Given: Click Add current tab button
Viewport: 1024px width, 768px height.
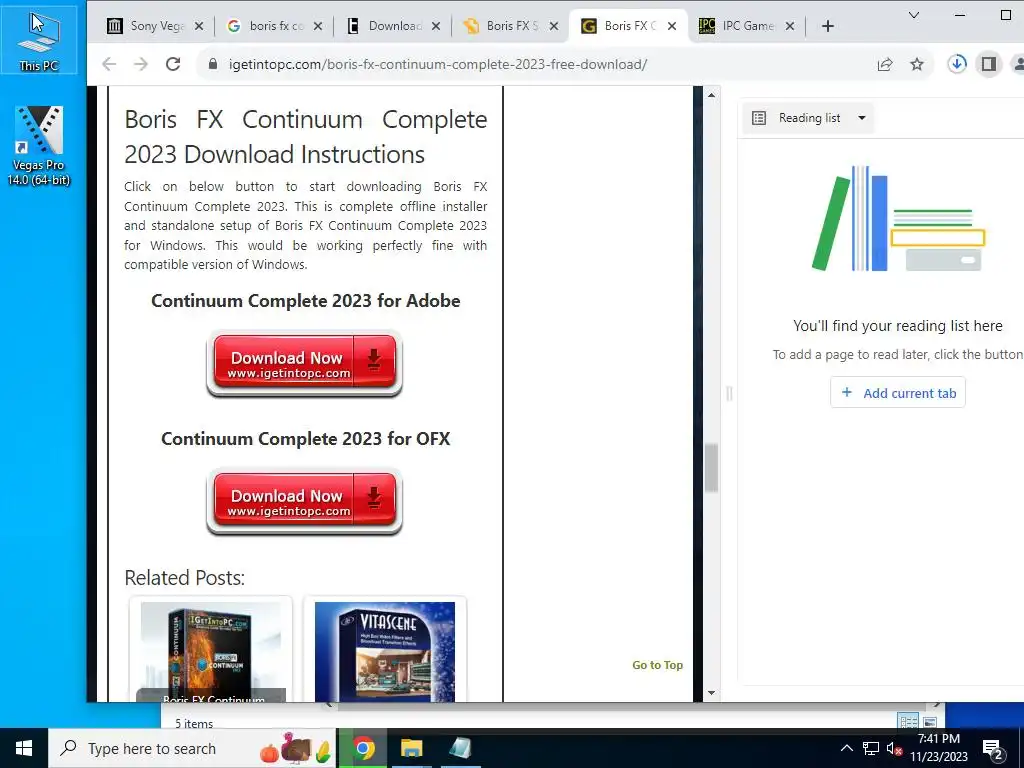Looking at the screenshot, I should coord(898,392).
